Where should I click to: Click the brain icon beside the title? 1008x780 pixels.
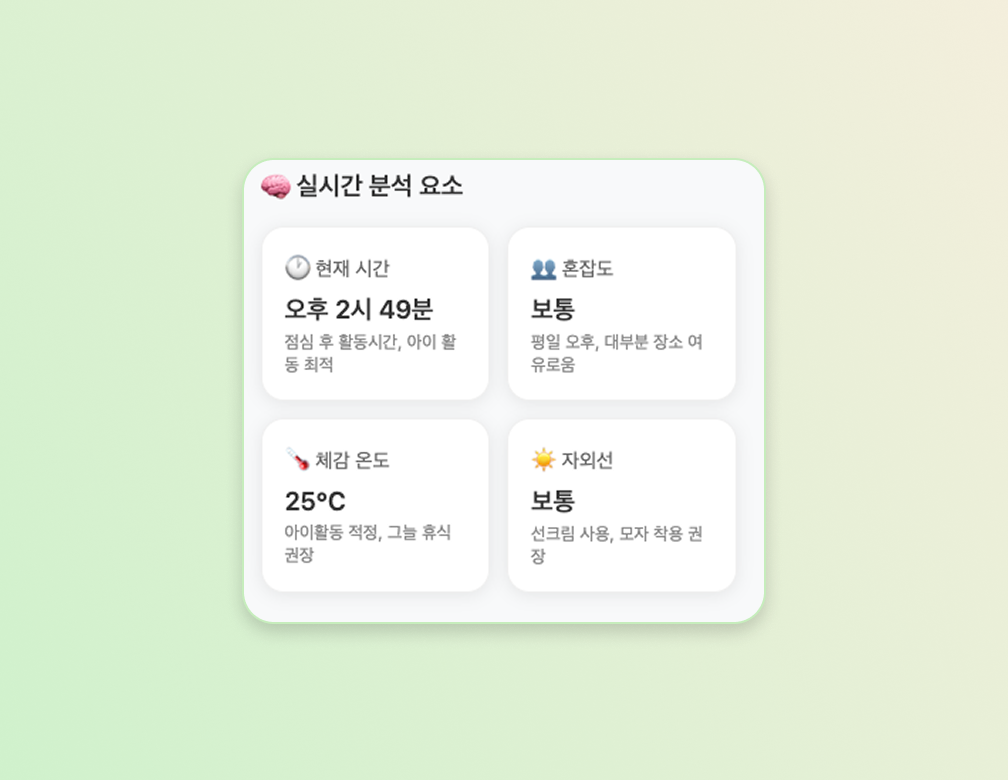point(275,186)
